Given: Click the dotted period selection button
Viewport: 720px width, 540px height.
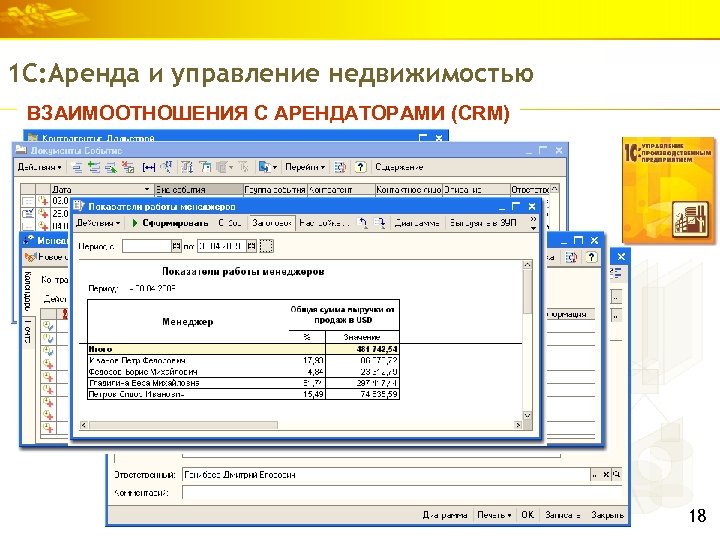Looking at the screenshot, I should [266, 247].
